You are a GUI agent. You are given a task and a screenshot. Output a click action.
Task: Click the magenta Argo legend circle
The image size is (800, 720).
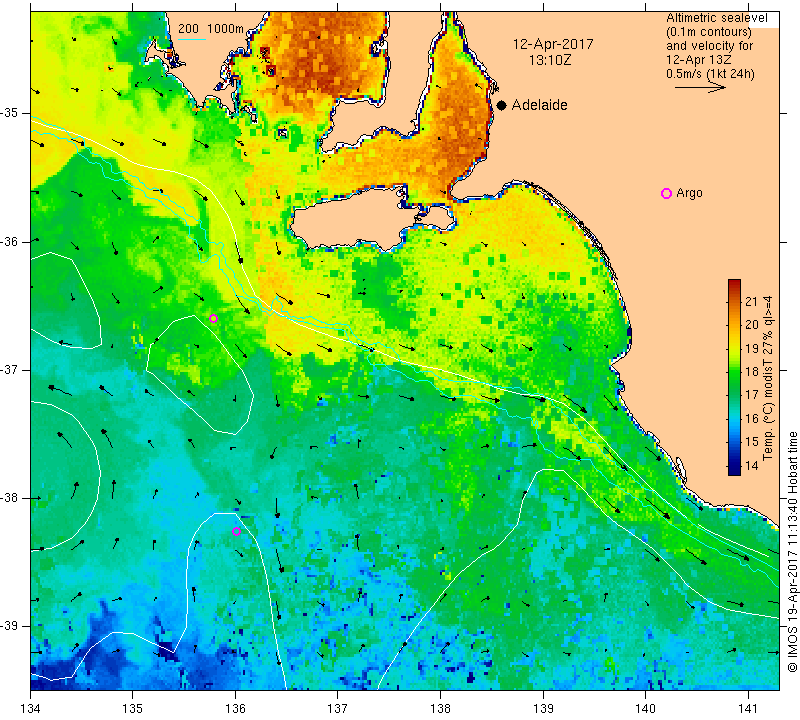click(666, 193)
